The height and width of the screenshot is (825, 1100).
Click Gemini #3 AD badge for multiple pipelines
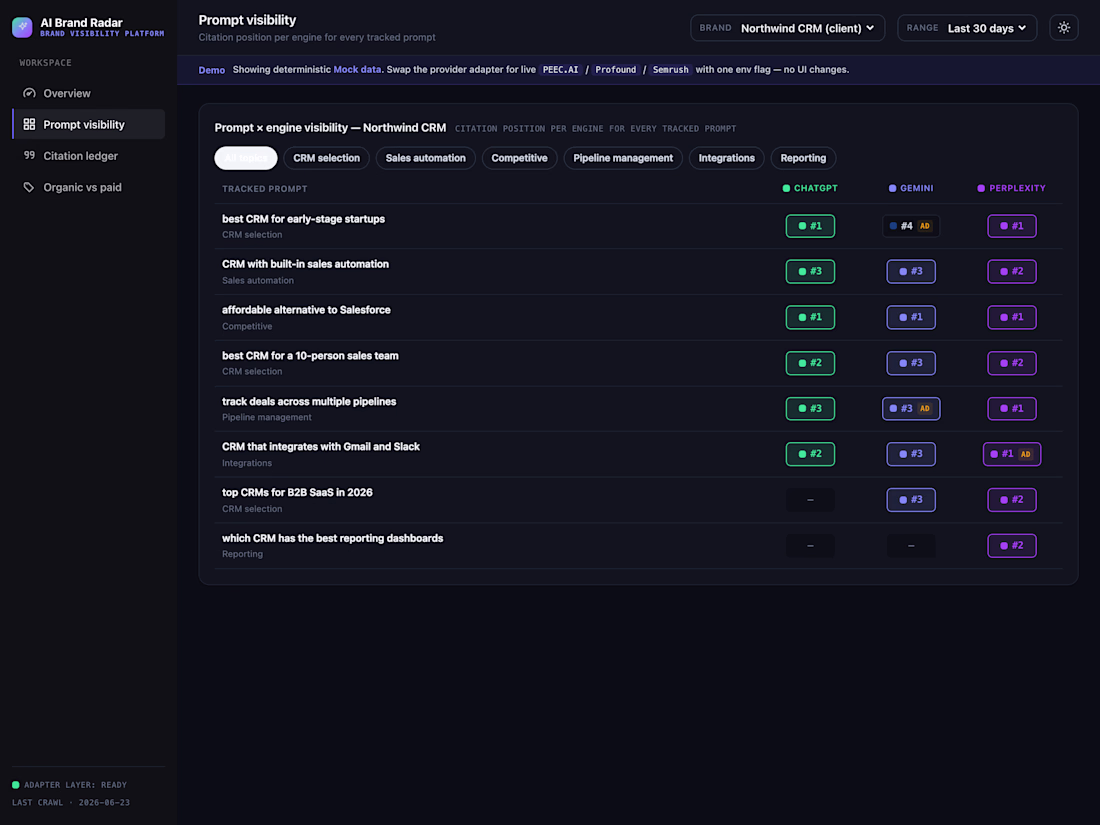pyautogui.click(x=911, y=408)
